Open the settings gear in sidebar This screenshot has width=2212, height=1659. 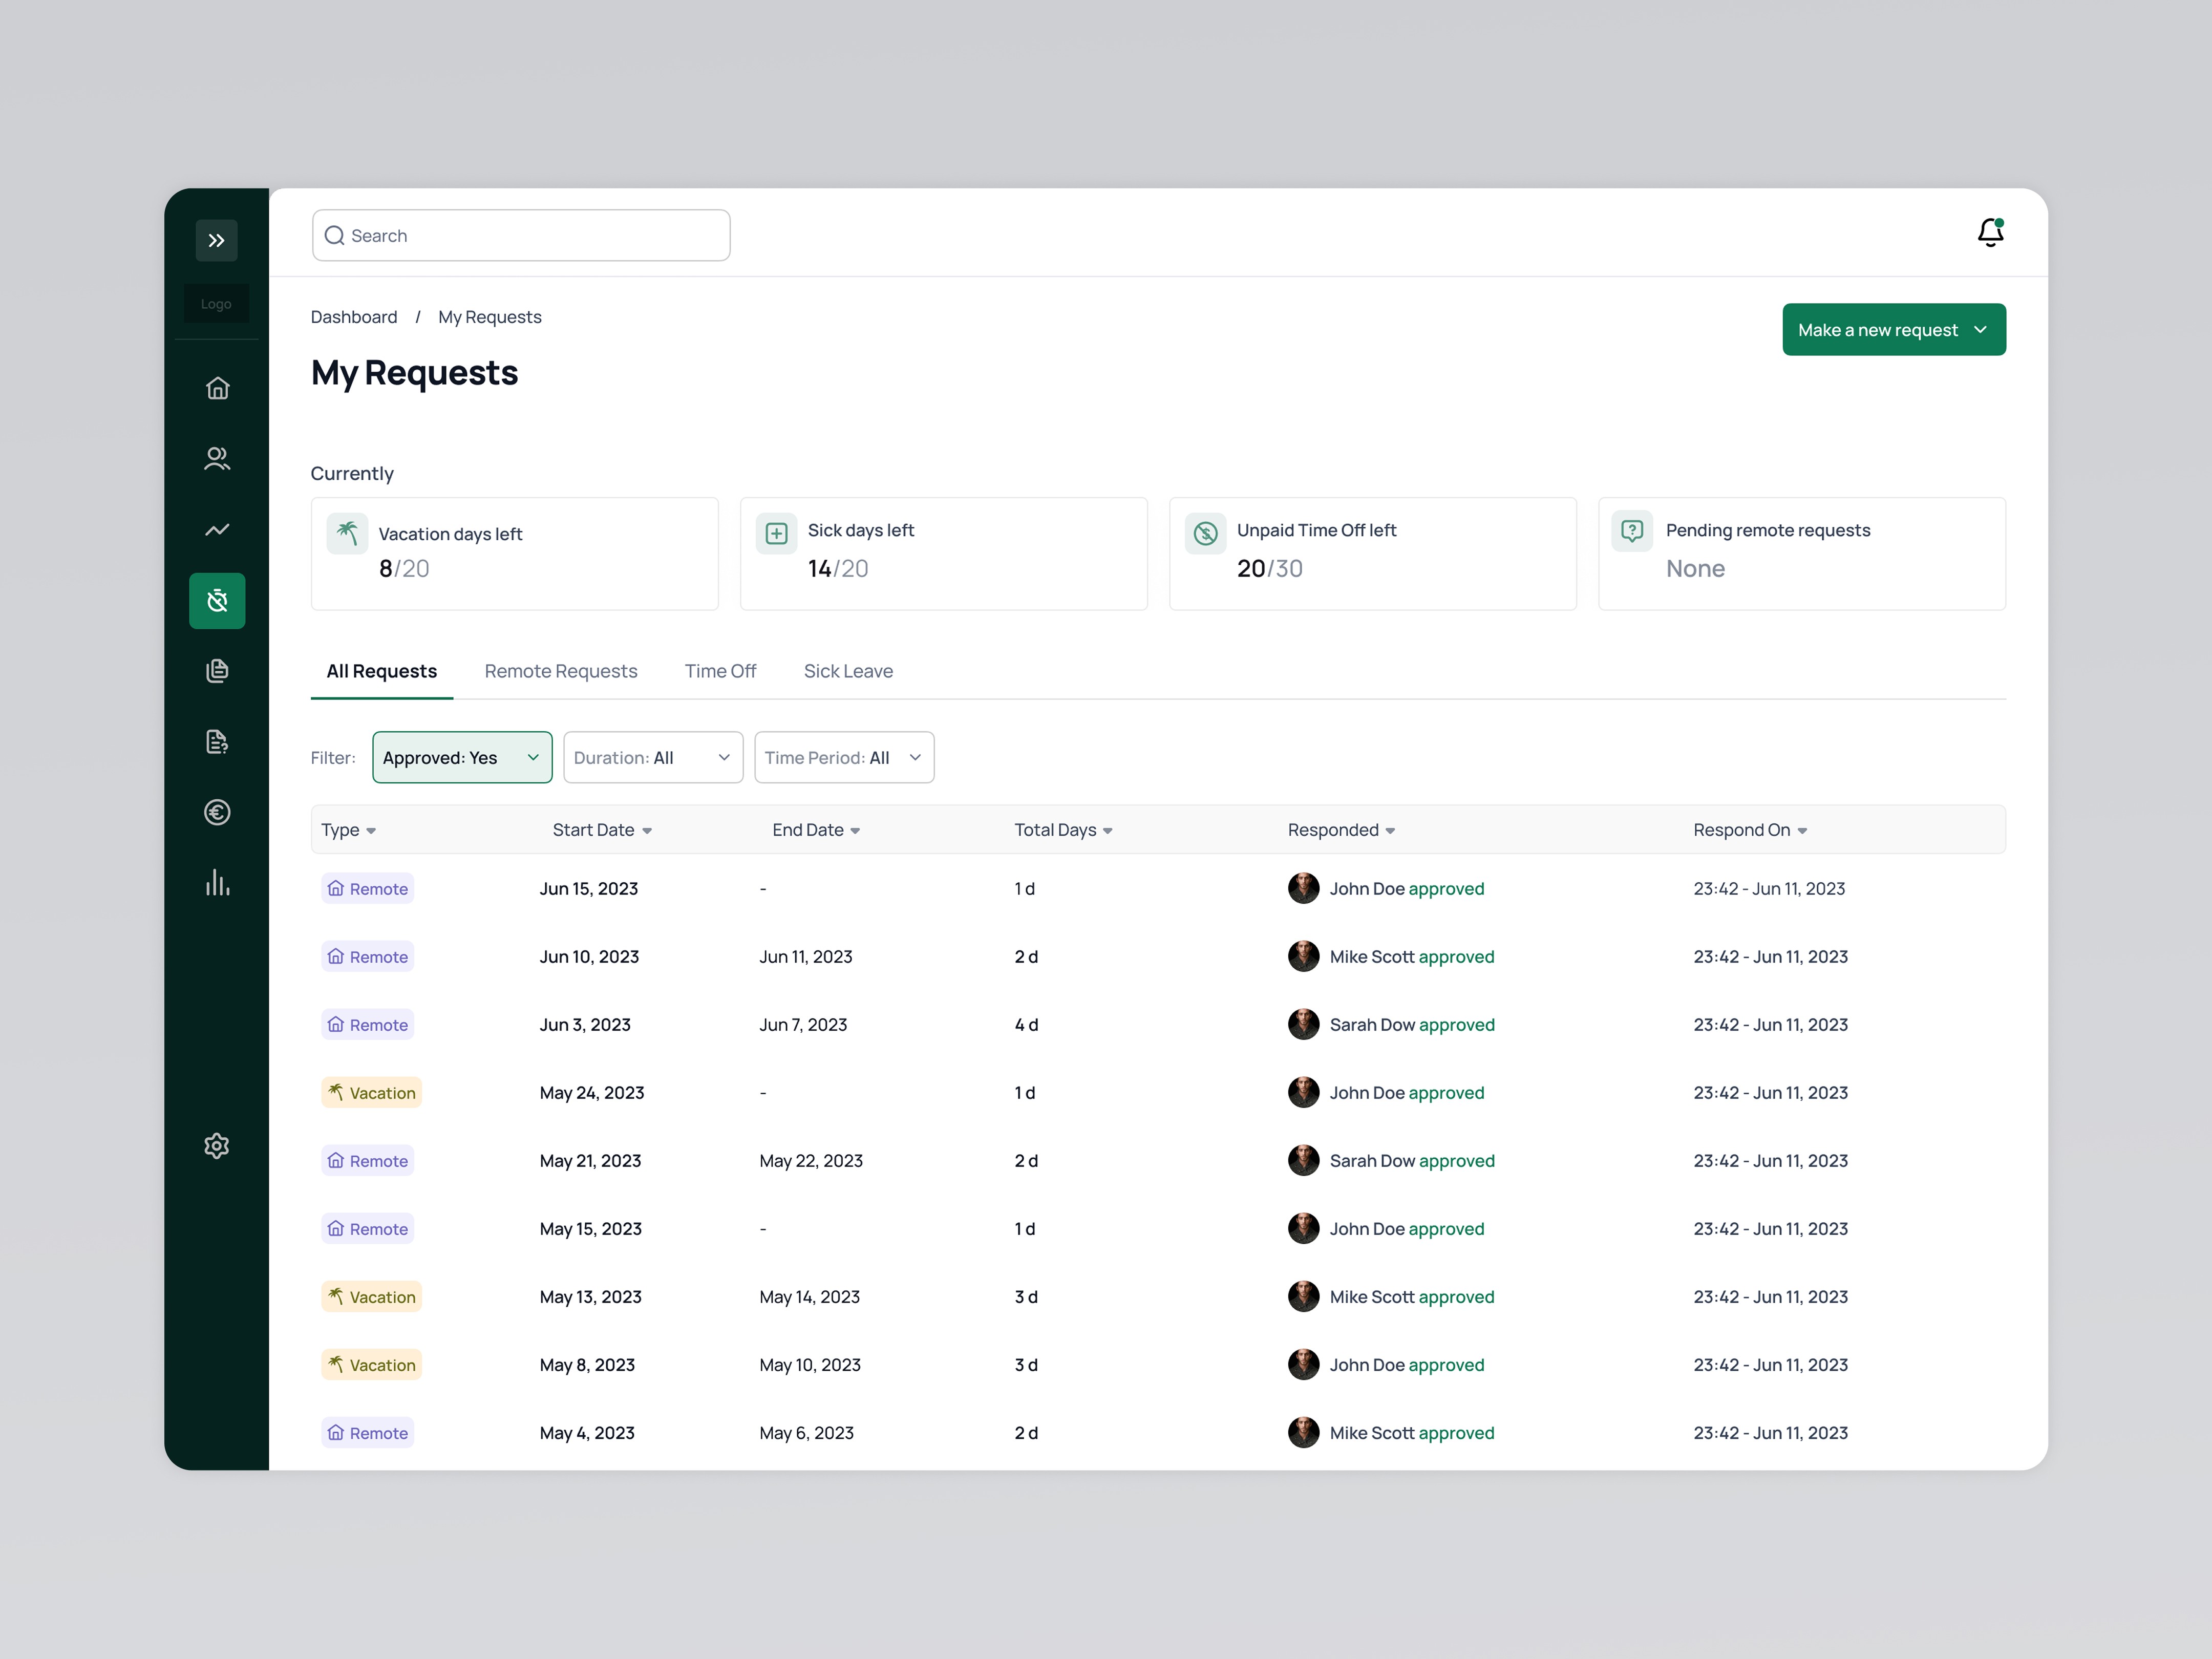tap(217, 1146)
